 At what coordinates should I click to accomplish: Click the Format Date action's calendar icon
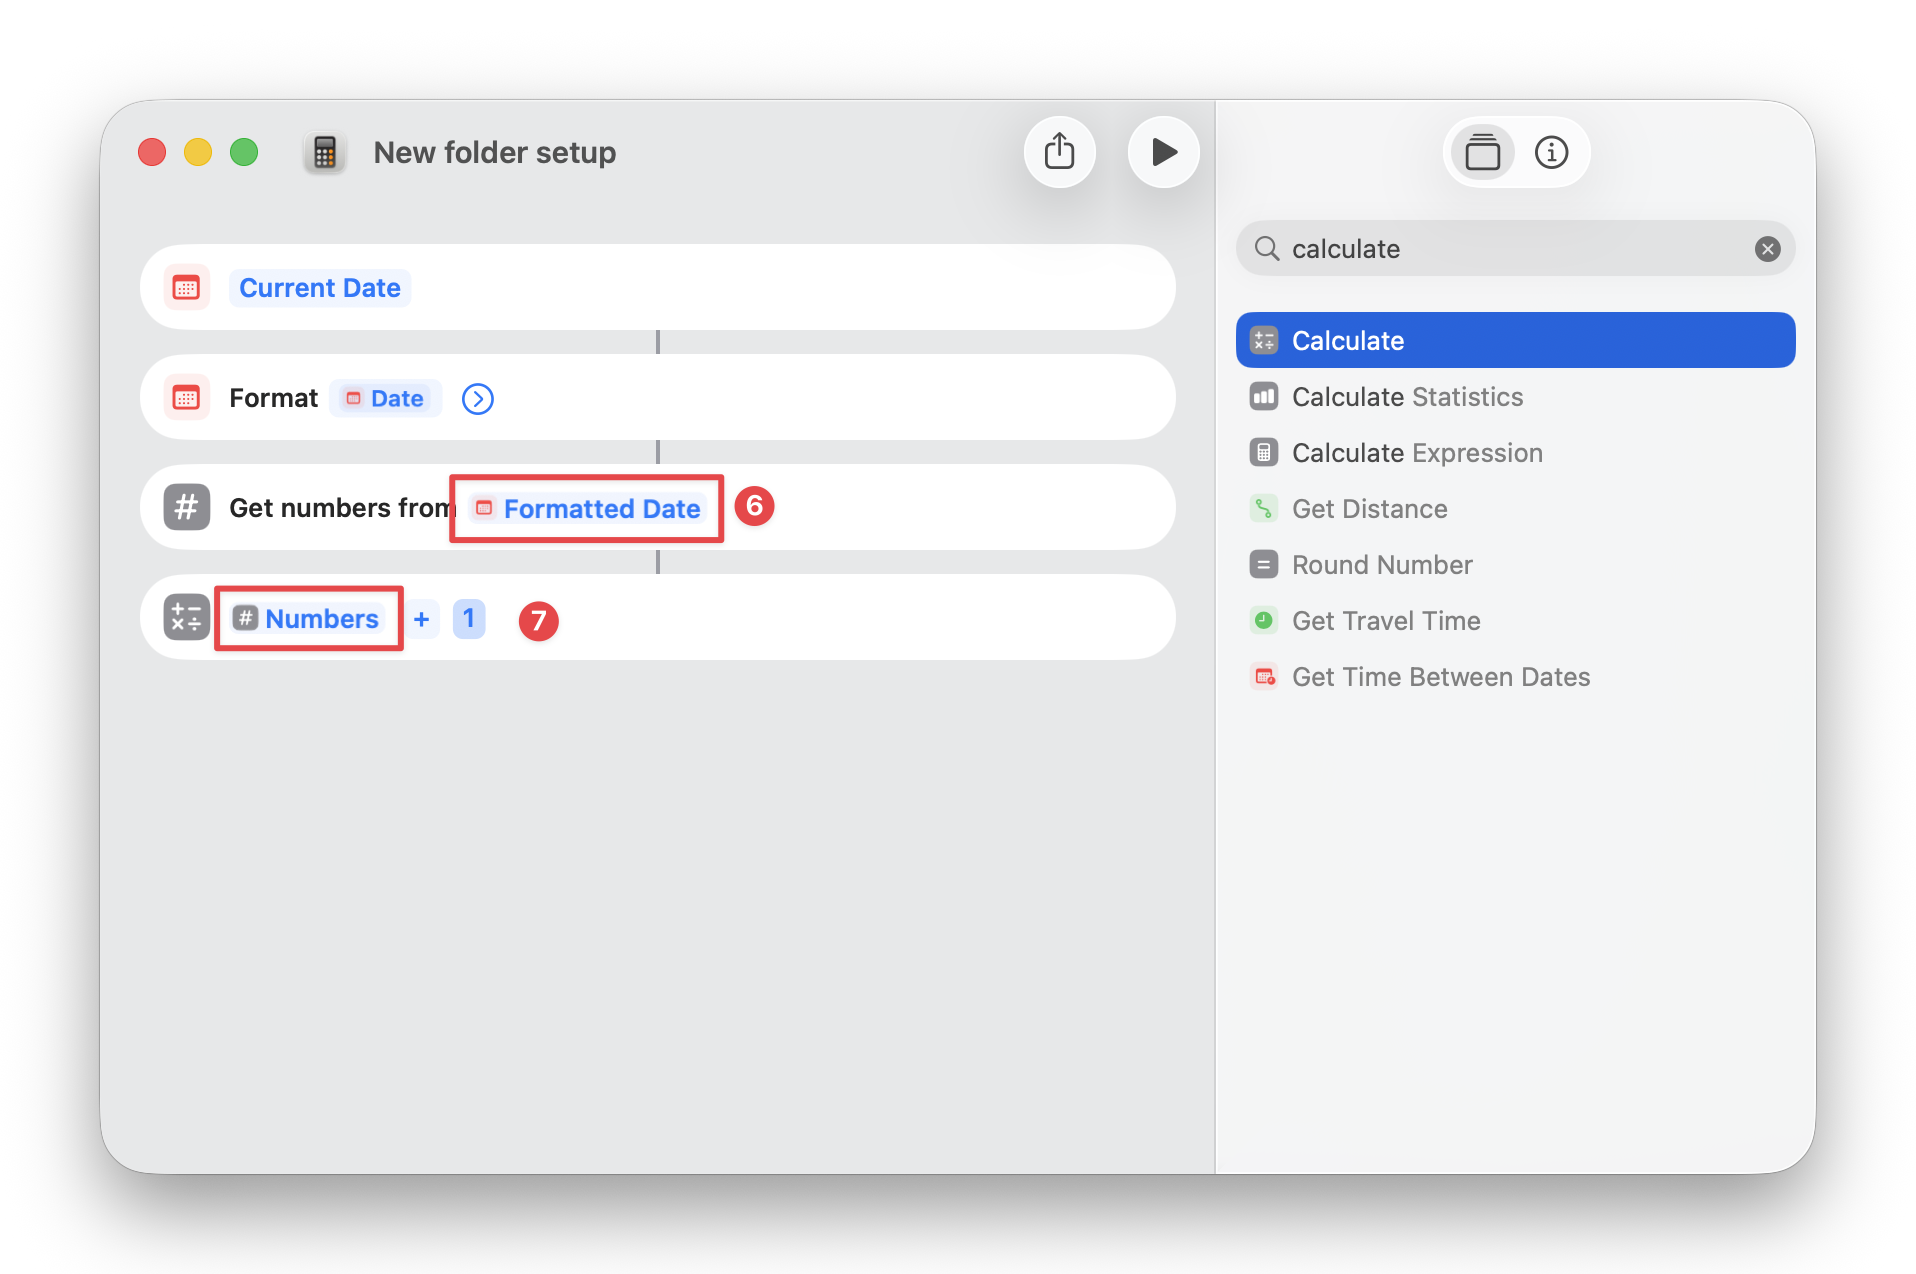[x=187, y=397]
